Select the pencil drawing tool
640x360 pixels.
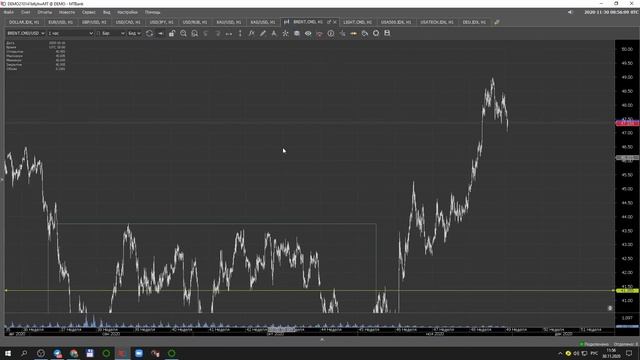click(x=263, y=33)
